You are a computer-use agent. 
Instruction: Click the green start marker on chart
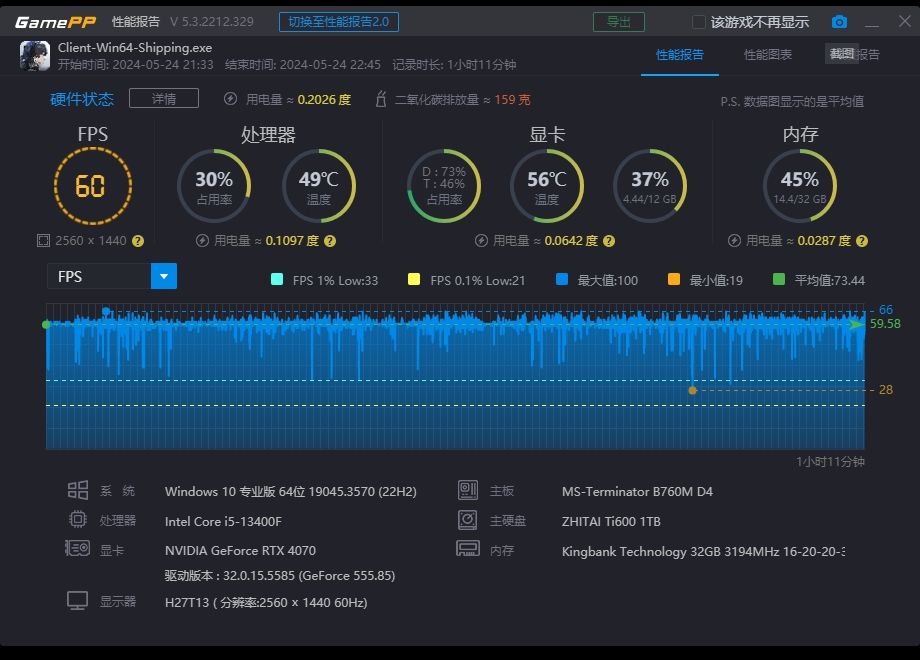tap(46, 324)
